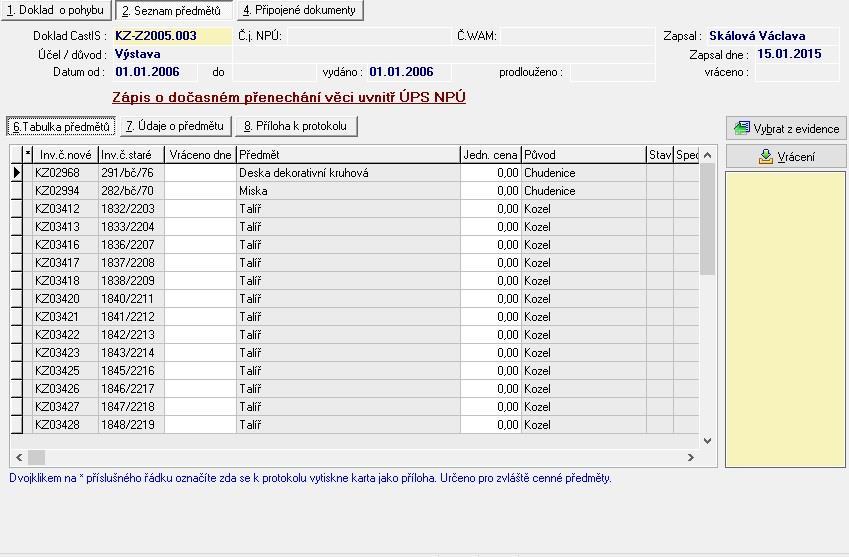Click the price 0,00 in row KZ03420
The height and width of the screenshot is (557, 849).
[491, 298]
